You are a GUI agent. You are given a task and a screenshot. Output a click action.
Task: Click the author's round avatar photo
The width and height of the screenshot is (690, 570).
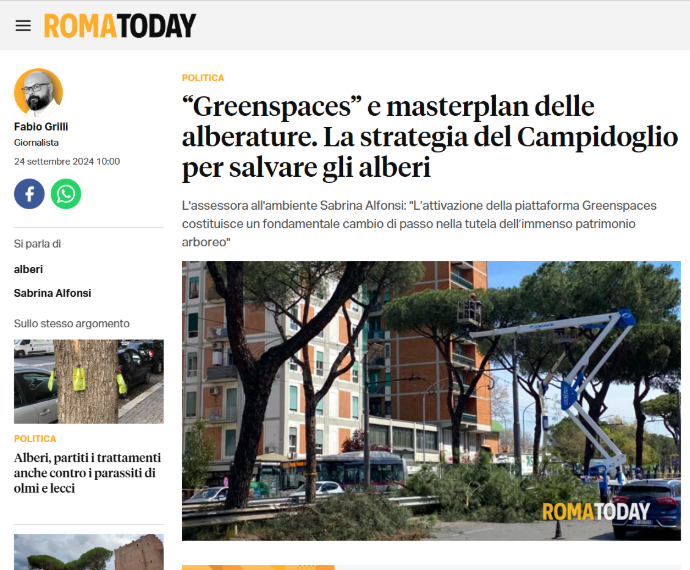(38, 92)
